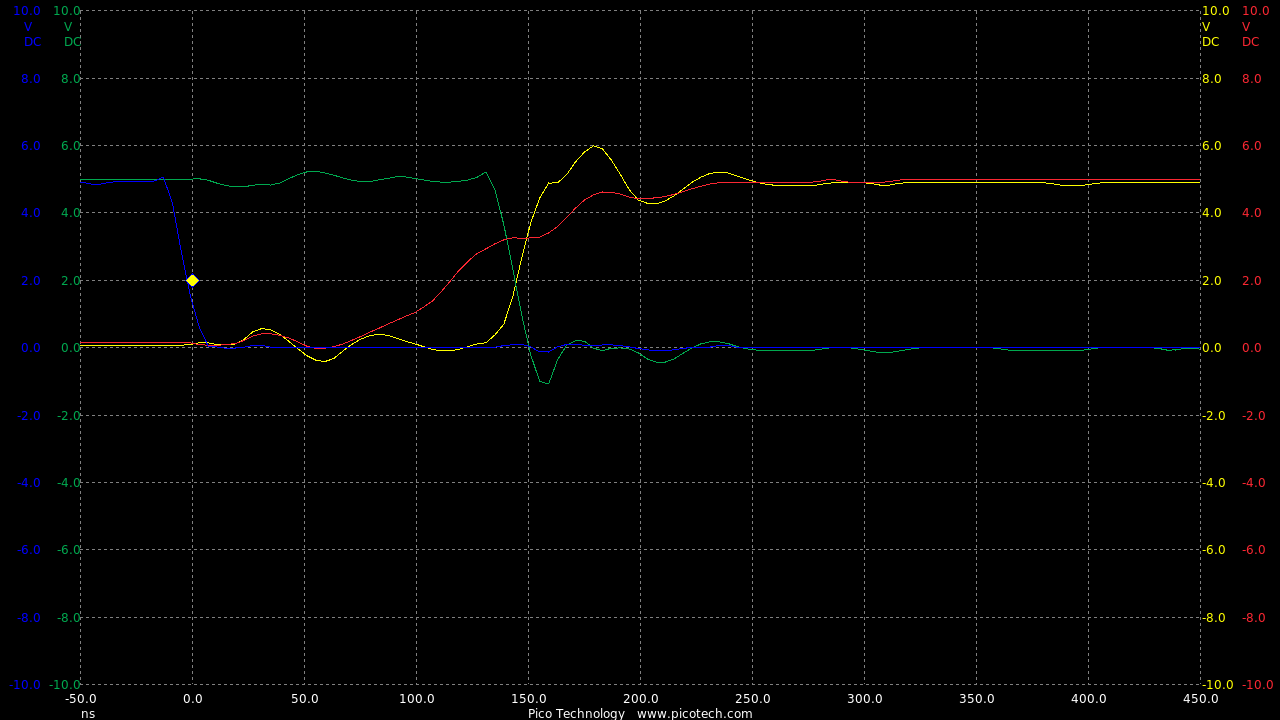The image size is (1280, 720).
Task: Click the 200.0 time axis label
Action: (x=640, y=699)
